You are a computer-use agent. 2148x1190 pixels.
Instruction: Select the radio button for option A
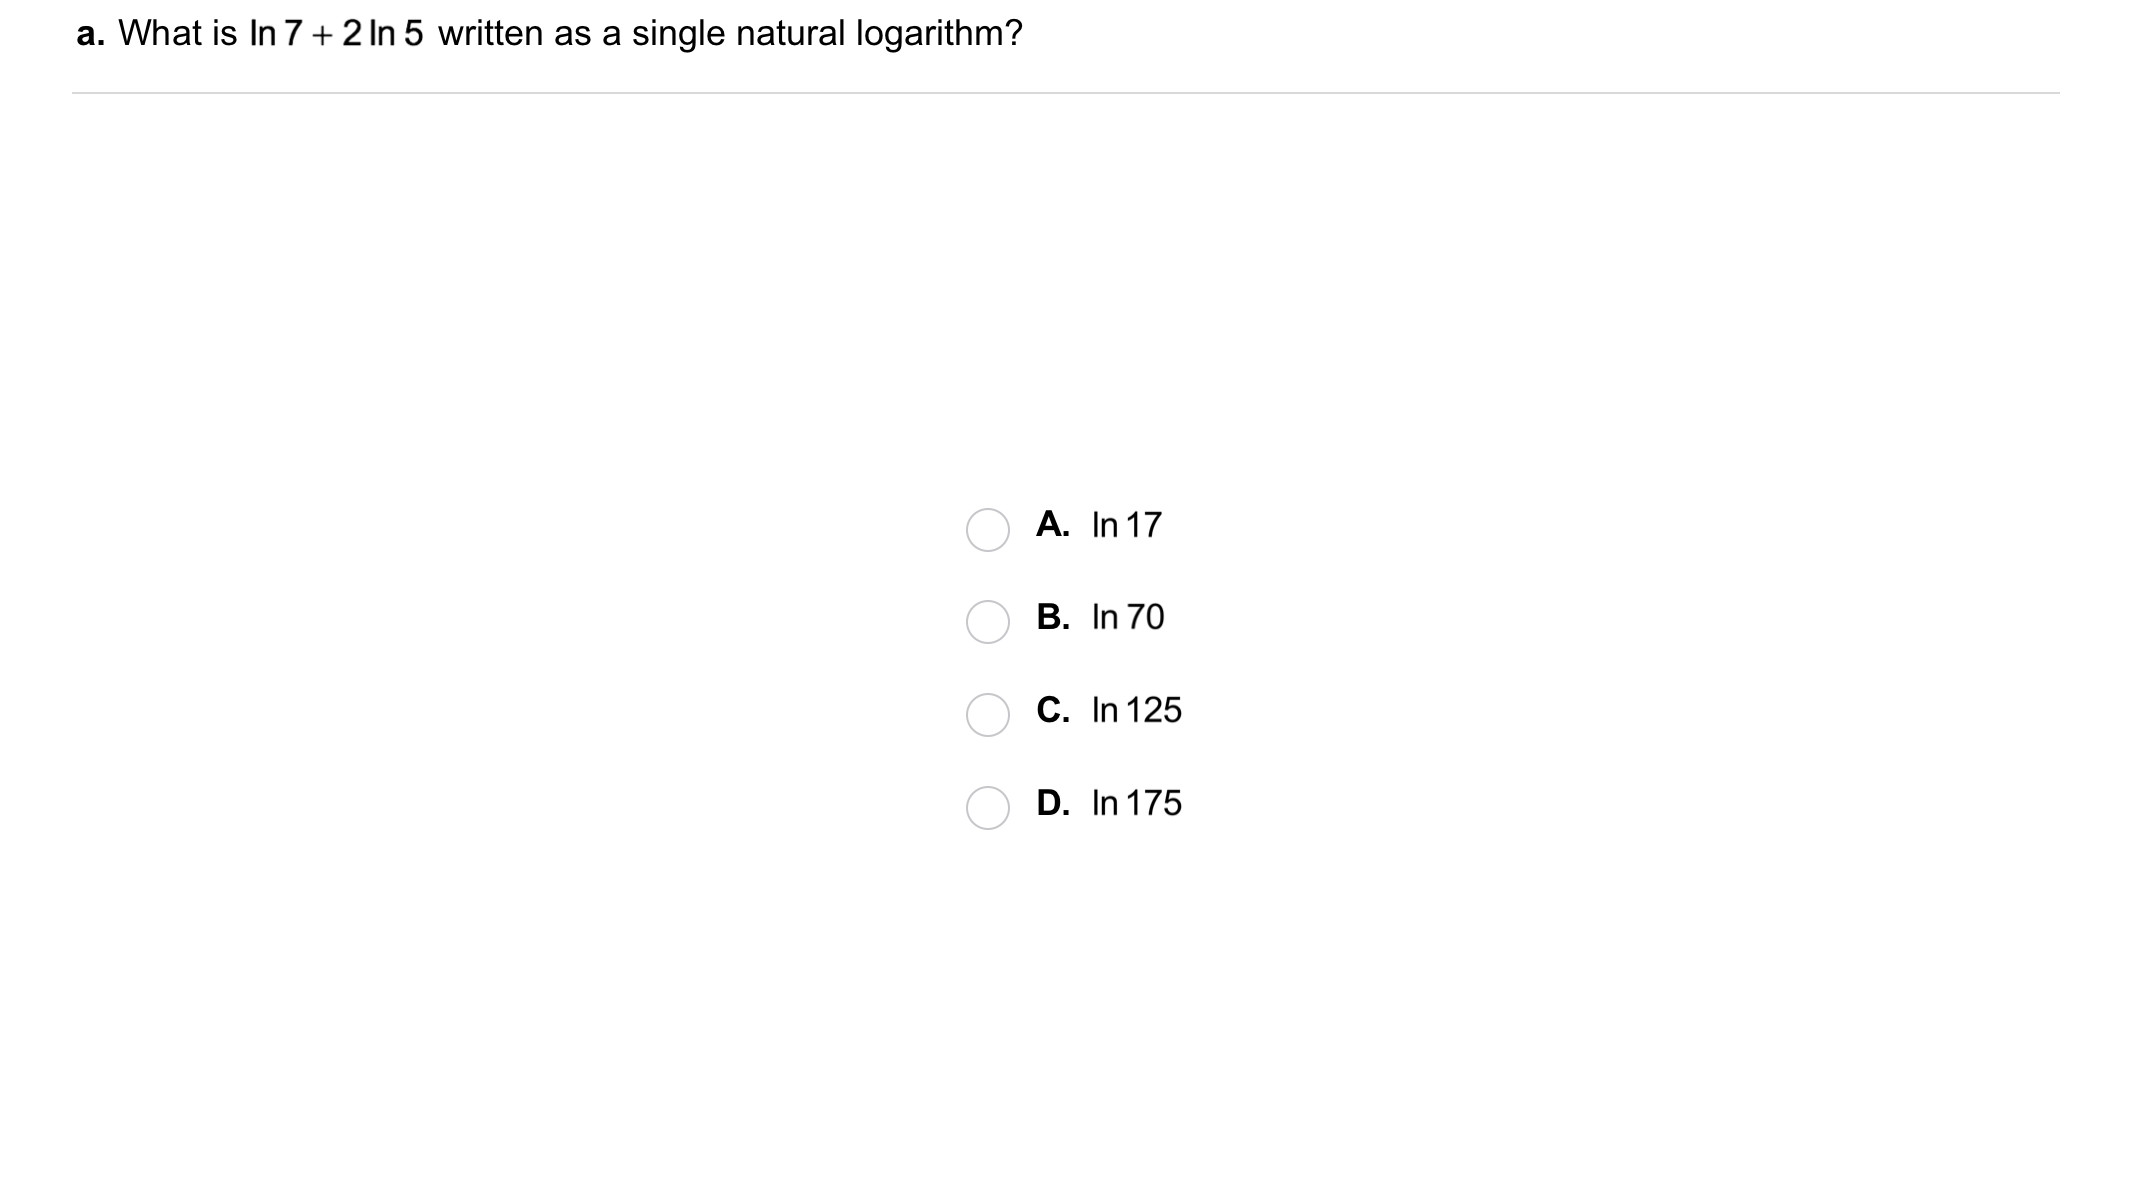coord(987,529)
